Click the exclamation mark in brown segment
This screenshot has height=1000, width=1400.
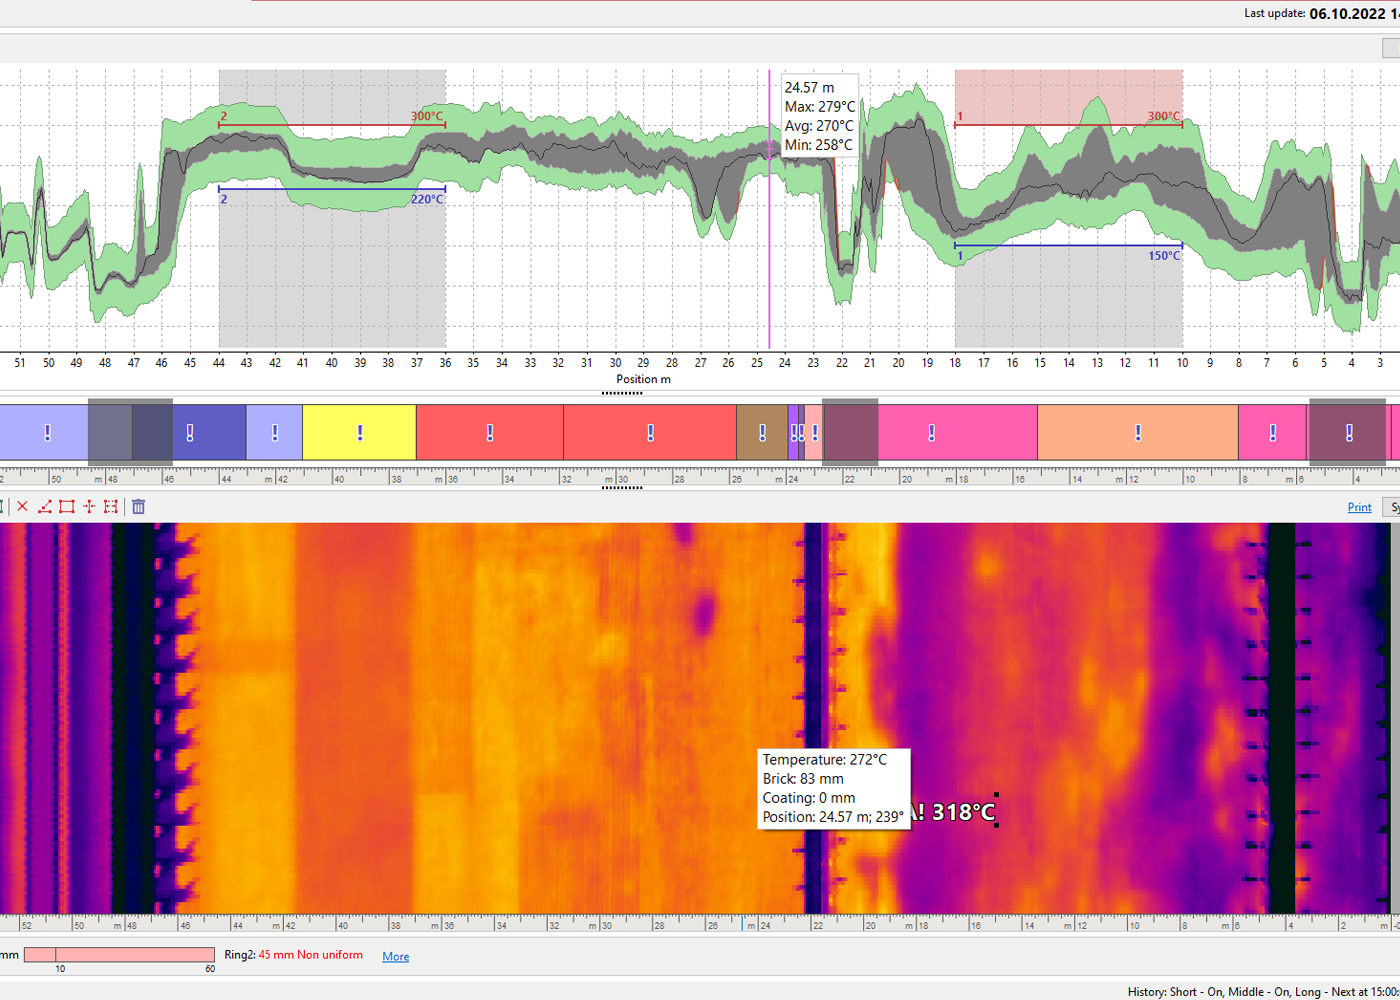[x=762, y=433]
